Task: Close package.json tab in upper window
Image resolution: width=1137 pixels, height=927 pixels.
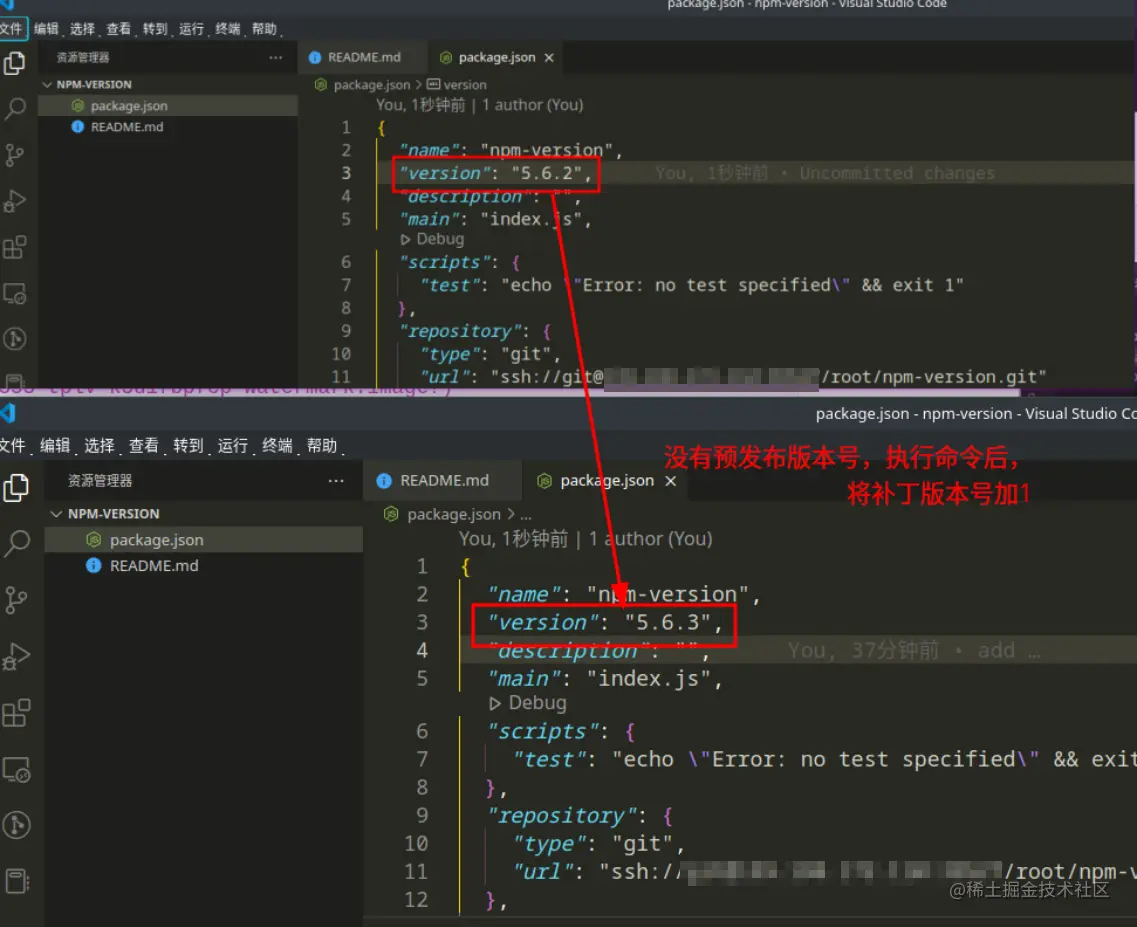Action: tap(549, 57)
